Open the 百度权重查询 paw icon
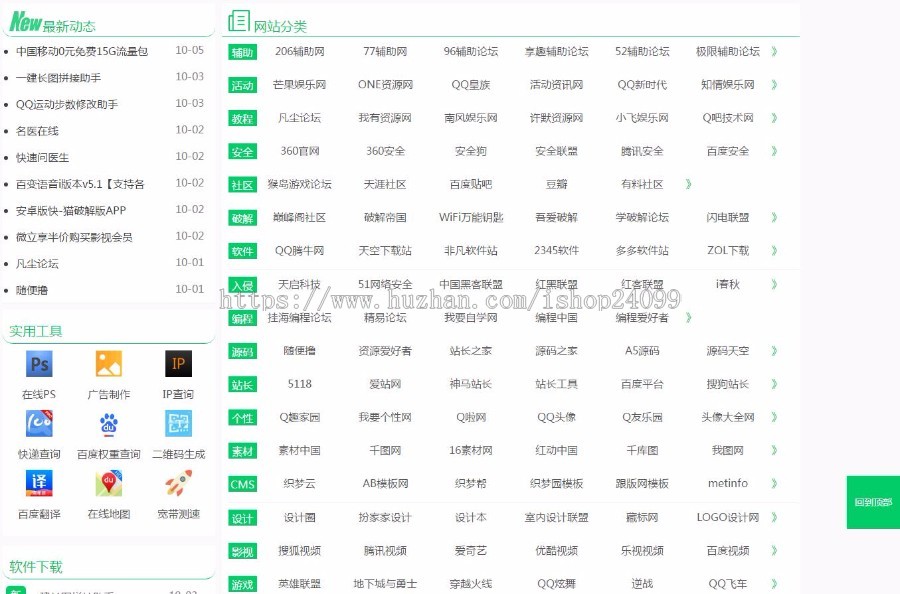 click(108, 424)
